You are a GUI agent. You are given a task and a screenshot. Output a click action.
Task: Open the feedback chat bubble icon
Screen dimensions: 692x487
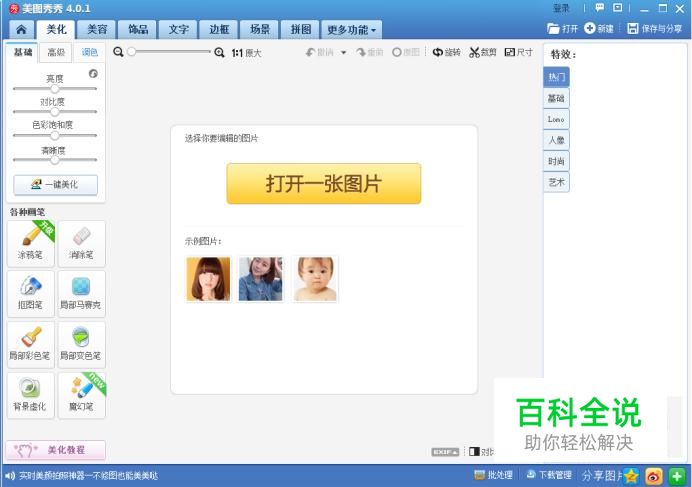(600, 8)
